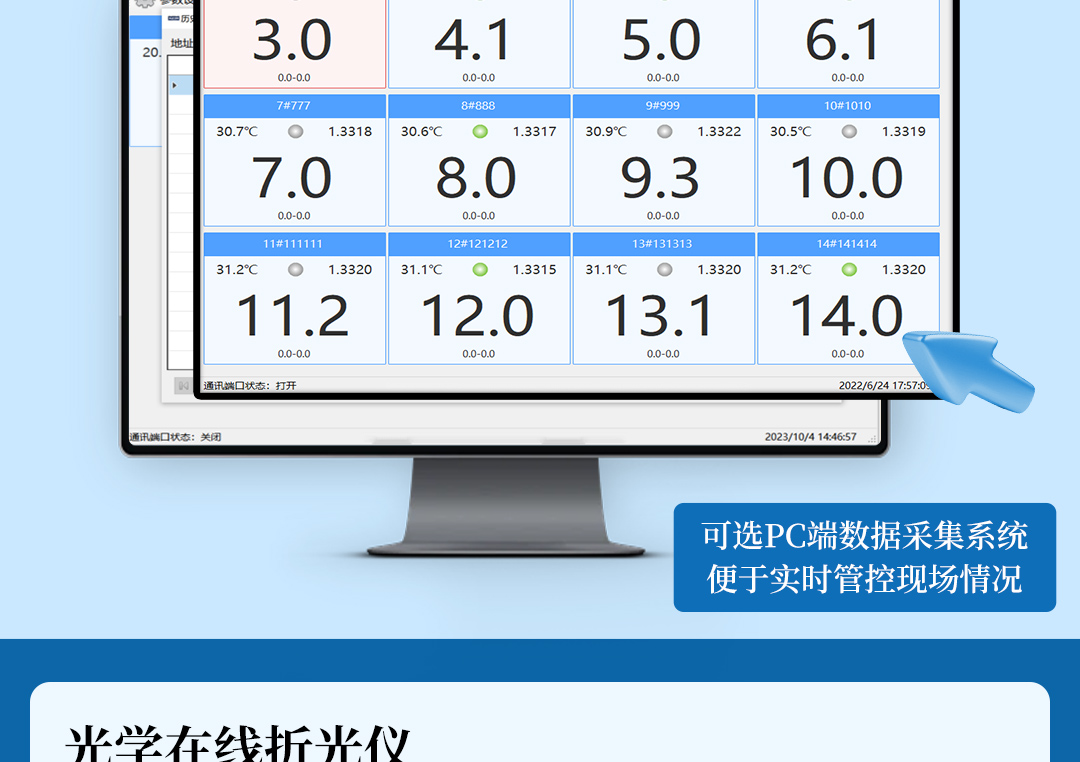Click the gray status indicator on channel 9#999
This screenshot has height=762, width=1080.
coord(664,131)
